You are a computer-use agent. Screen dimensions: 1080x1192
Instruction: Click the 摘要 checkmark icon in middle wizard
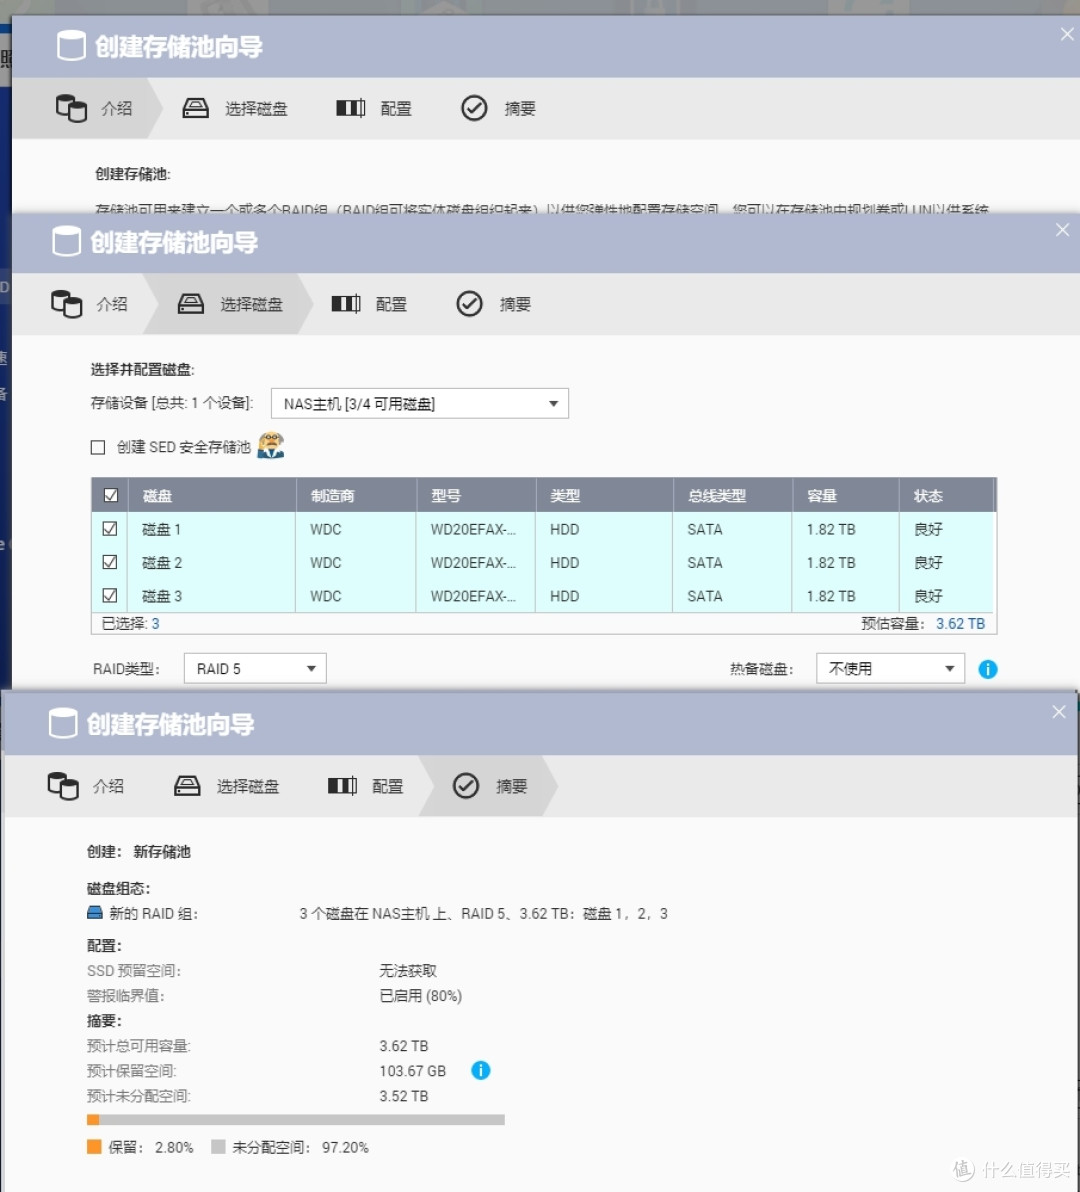pyautogui.click(x=470, y=304)
